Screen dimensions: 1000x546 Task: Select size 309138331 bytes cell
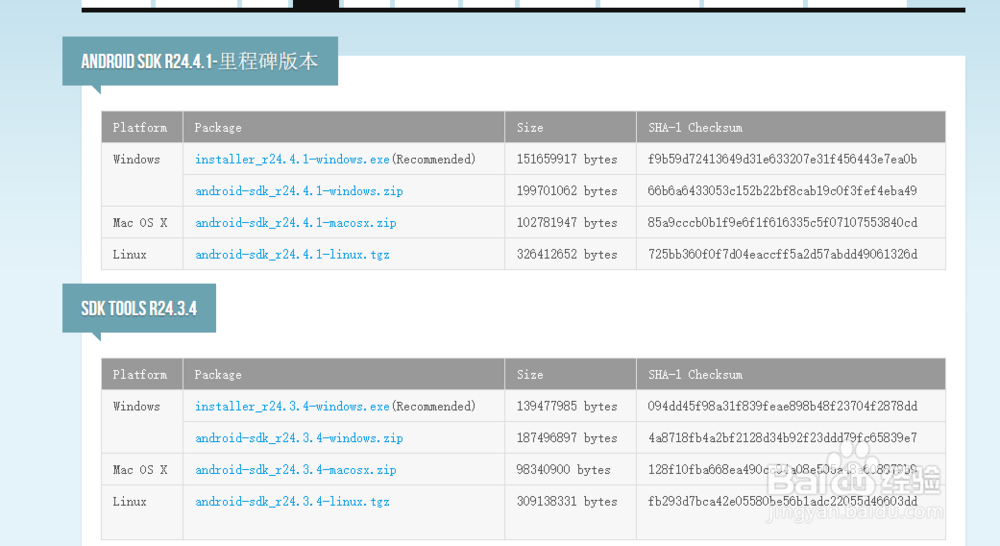coord(570,512)
